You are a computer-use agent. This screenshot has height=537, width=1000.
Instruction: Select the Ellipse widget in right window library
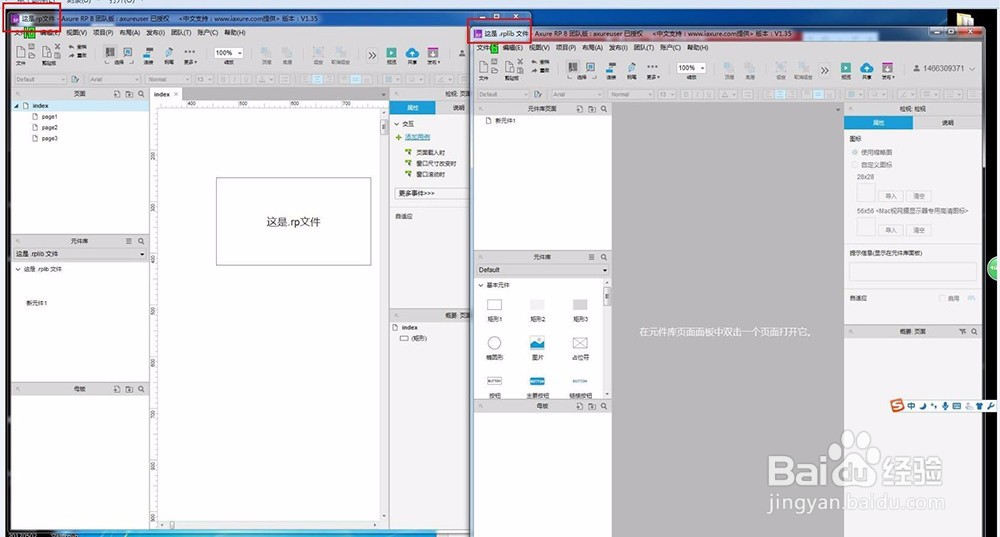(x=494, y=343)
